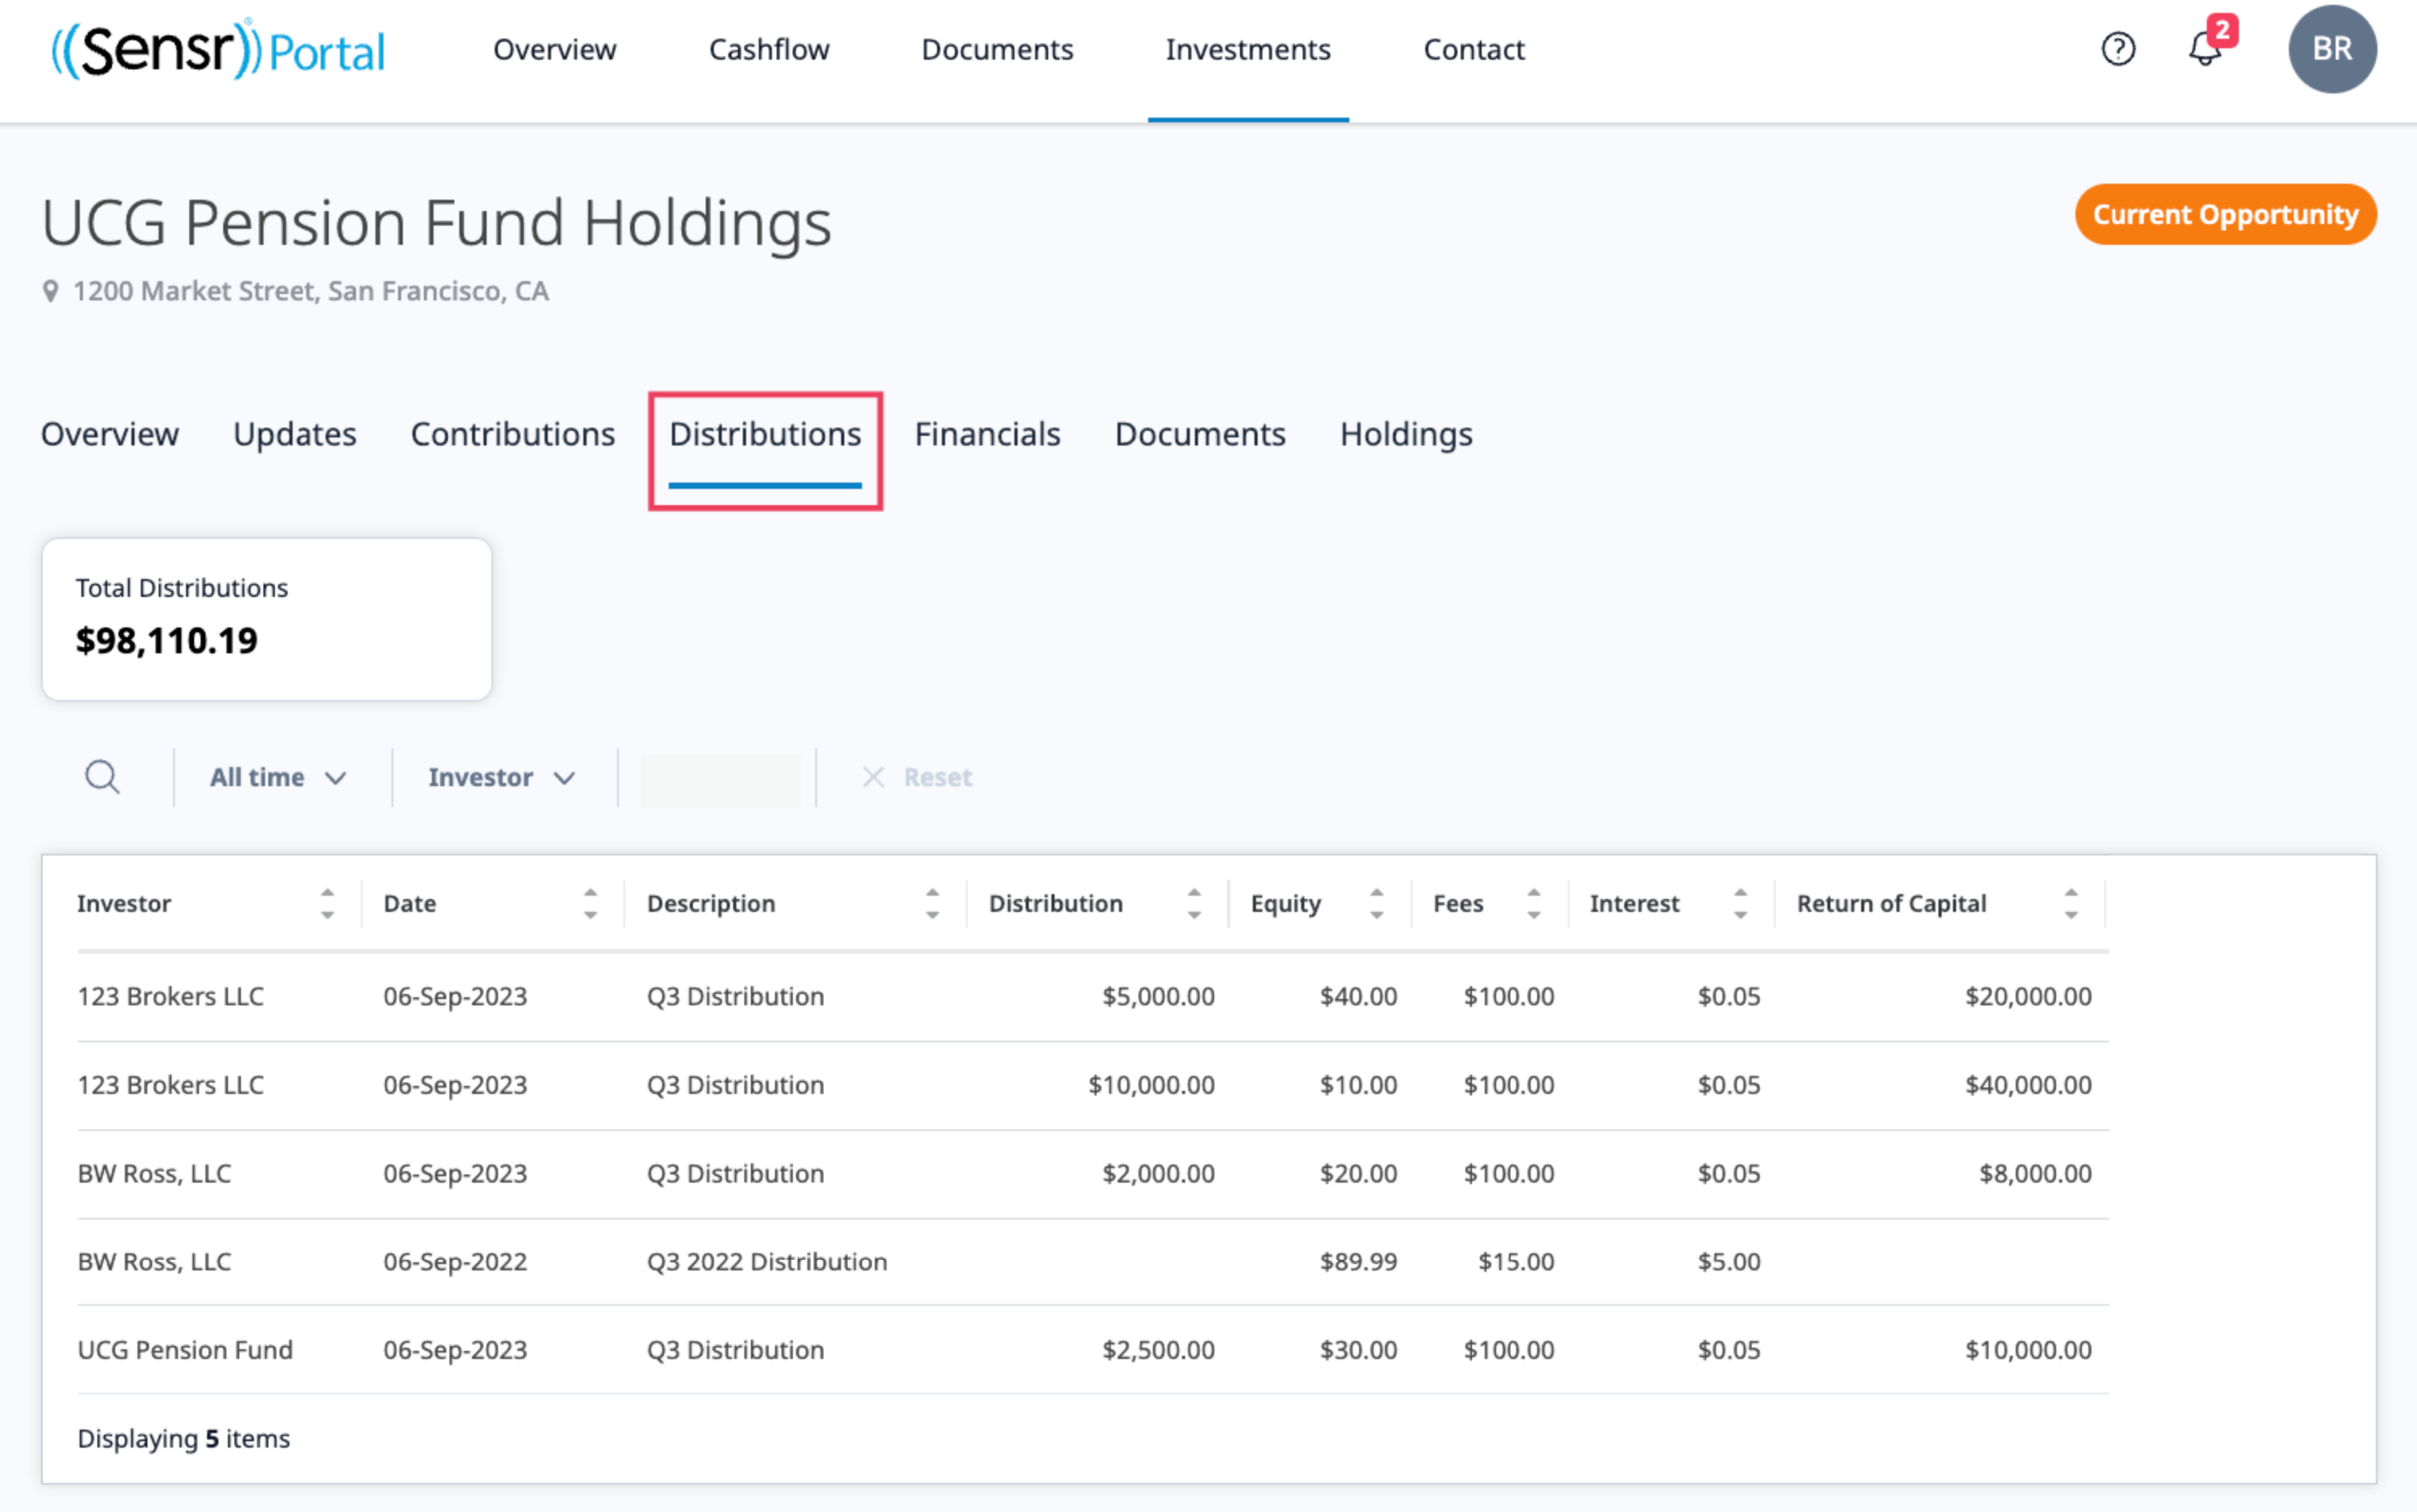This screenshot has height=1512, width=2417.
Task: Click the Sensr Portal logo
Action: click(218, 49)
